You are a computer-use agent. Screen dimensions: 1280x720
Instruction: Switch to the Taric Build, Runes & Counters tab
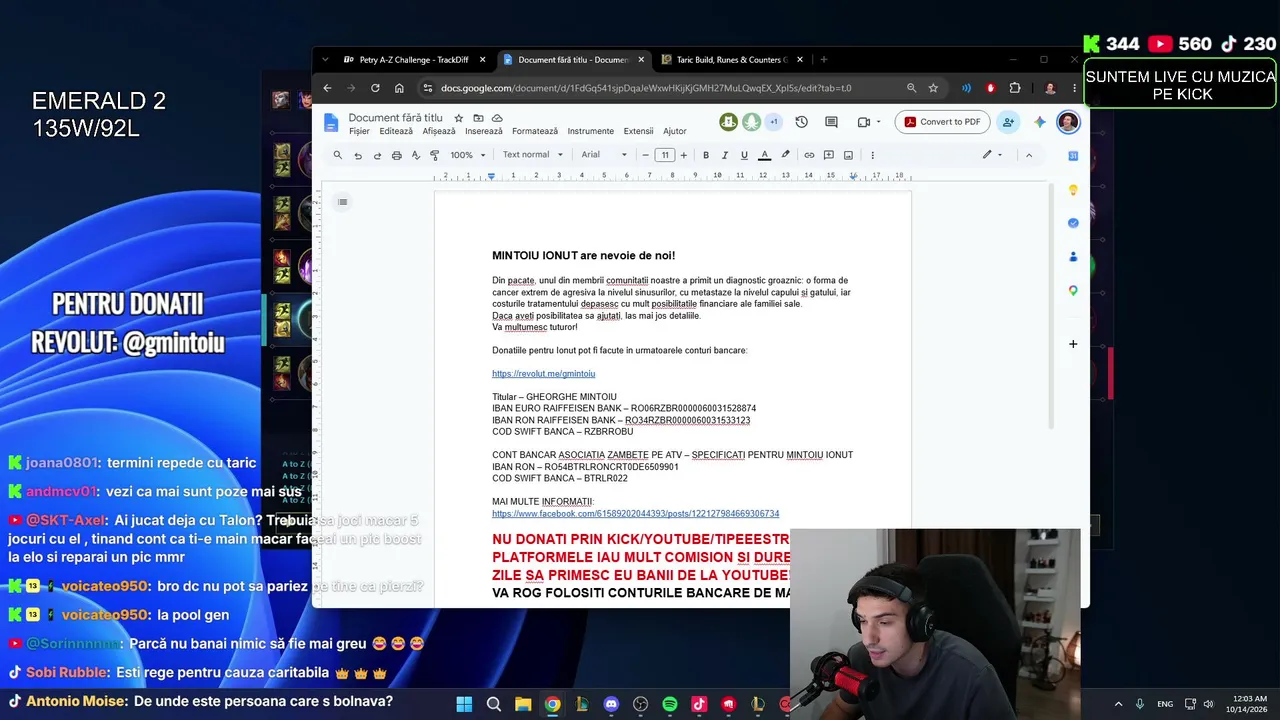pyautogui.click(x=732, y=60)
